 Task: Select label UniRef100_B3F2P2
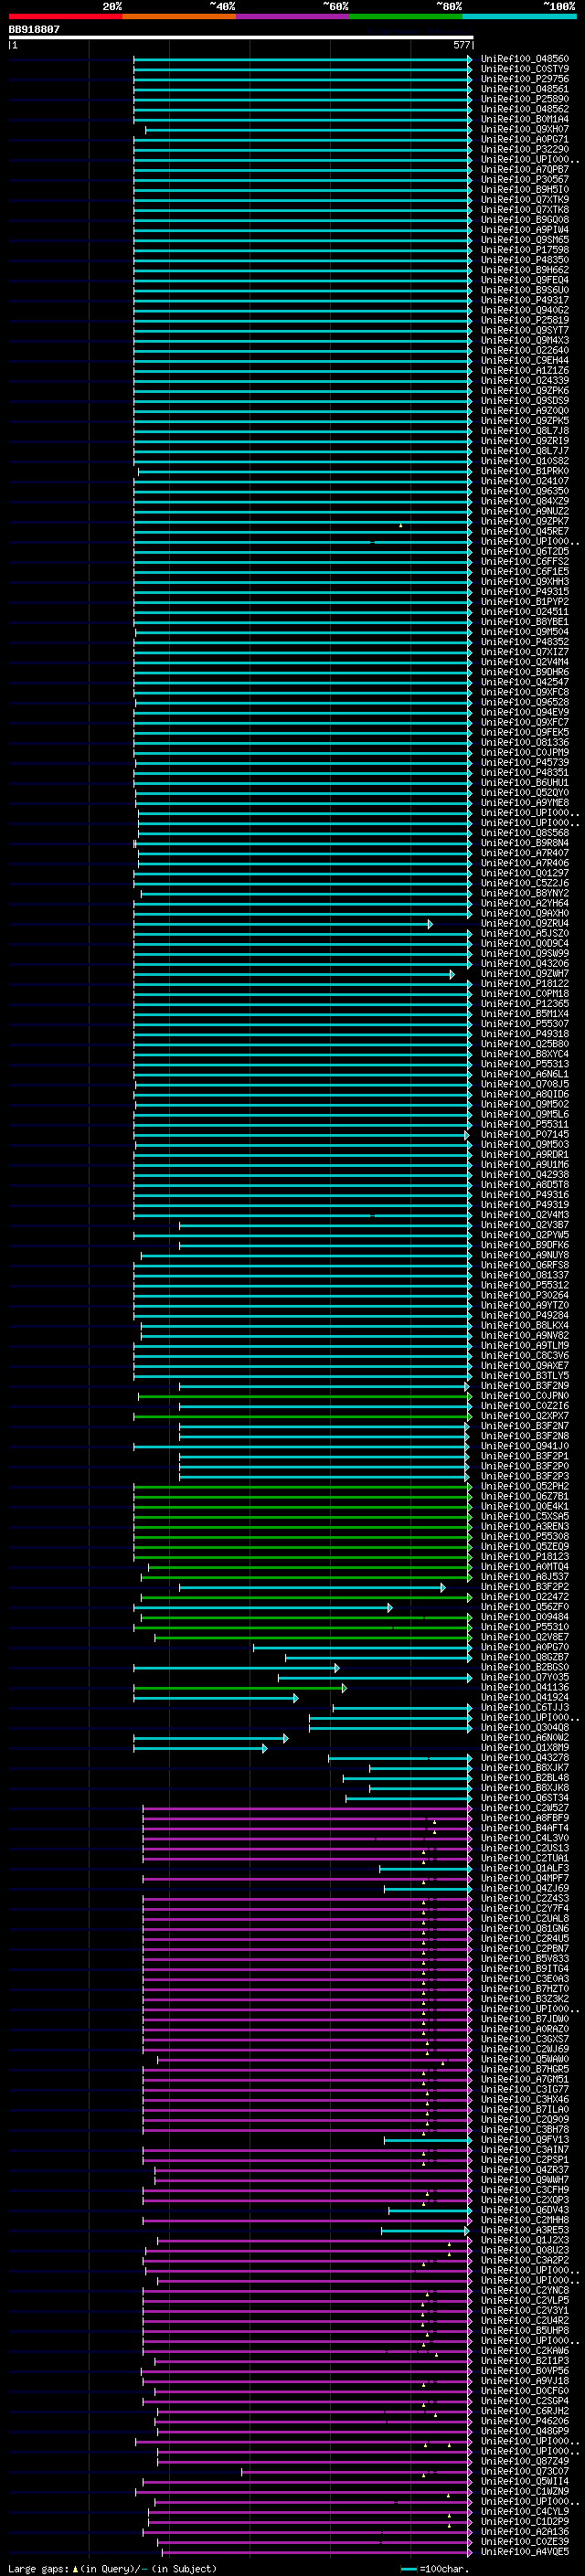[x=525, y=1587]
